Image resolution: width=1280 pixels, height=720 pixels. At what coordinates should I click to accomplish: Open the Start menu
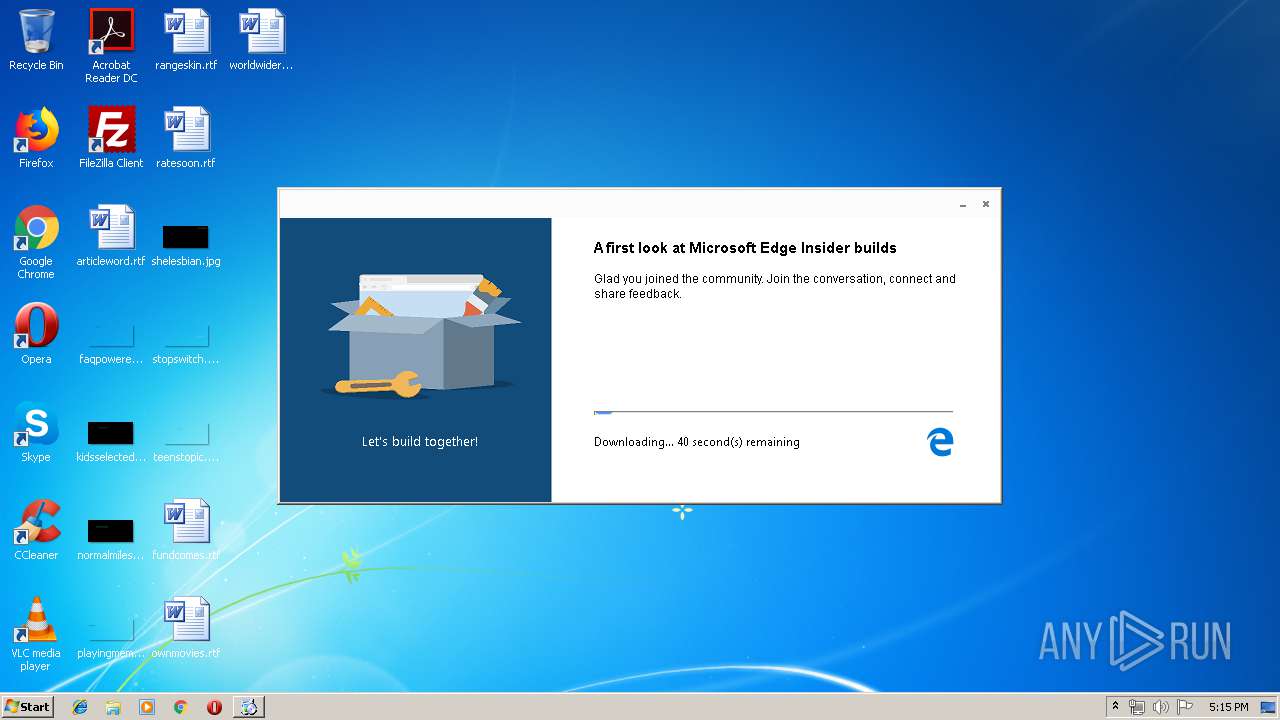(x=28, y=707)
